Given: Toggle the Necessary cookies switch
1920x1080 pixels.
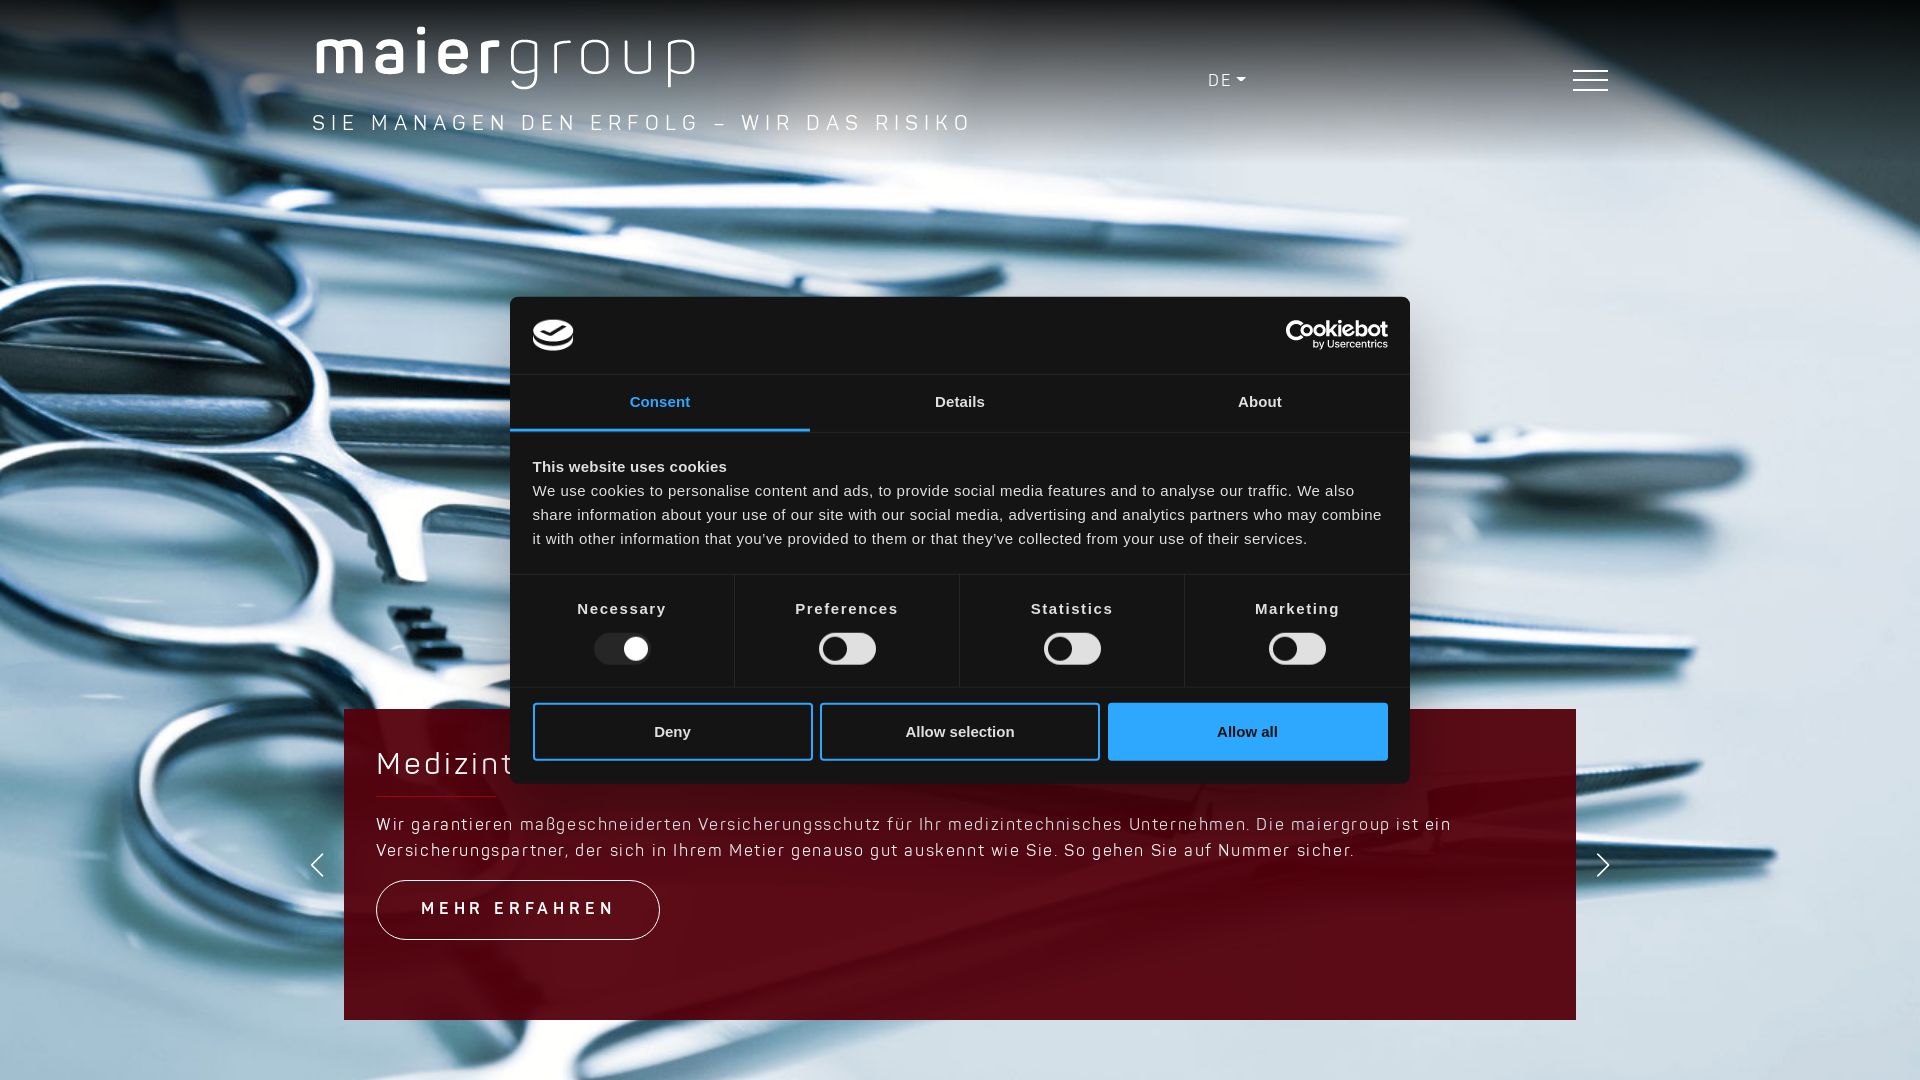Looking at the screenshot, I should (x=622, y=649).
